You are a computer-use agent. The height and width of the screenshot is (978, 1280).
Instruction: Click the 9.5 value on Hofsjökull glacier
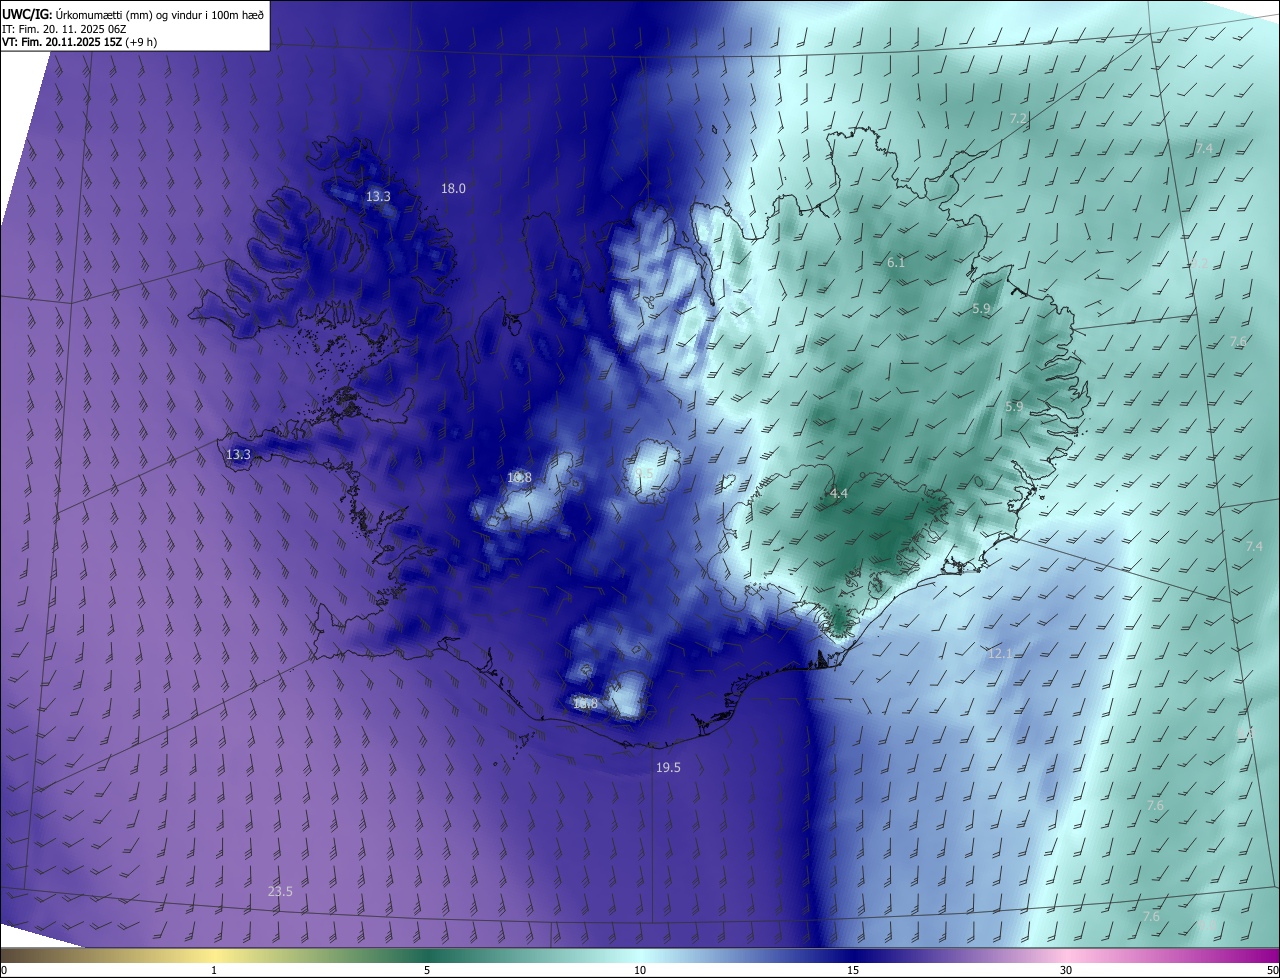(644, 474)
